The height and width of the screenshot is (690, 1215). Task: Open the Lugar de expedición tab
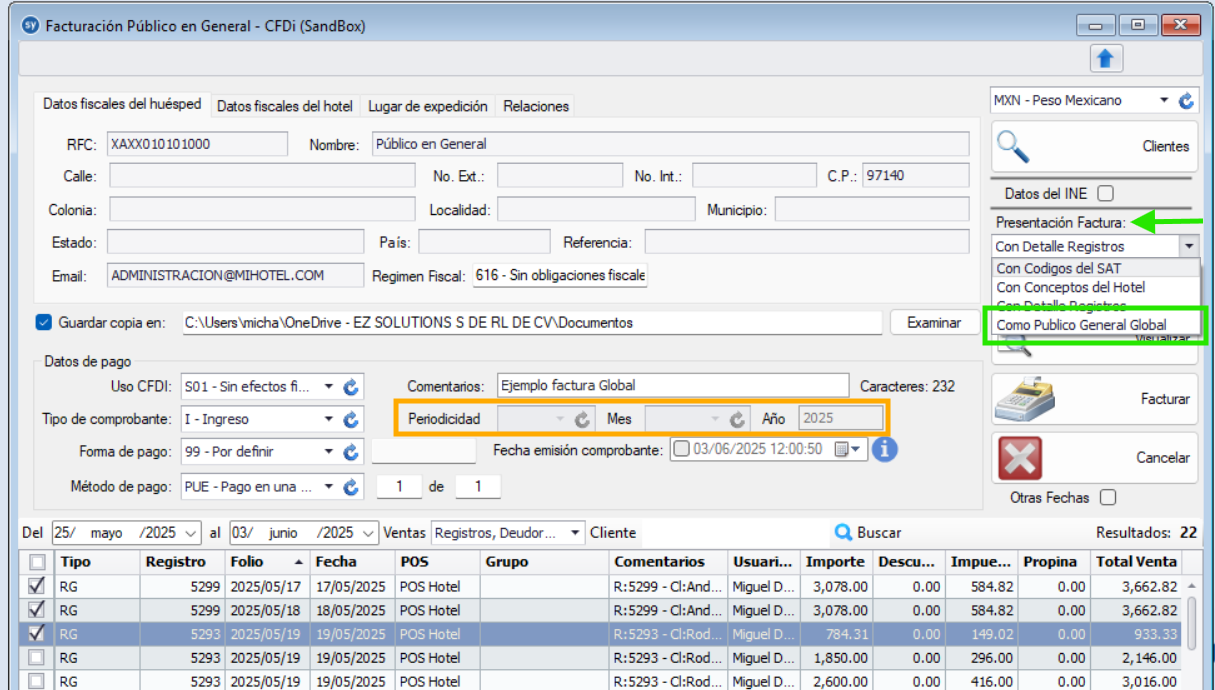coord(428,106)
